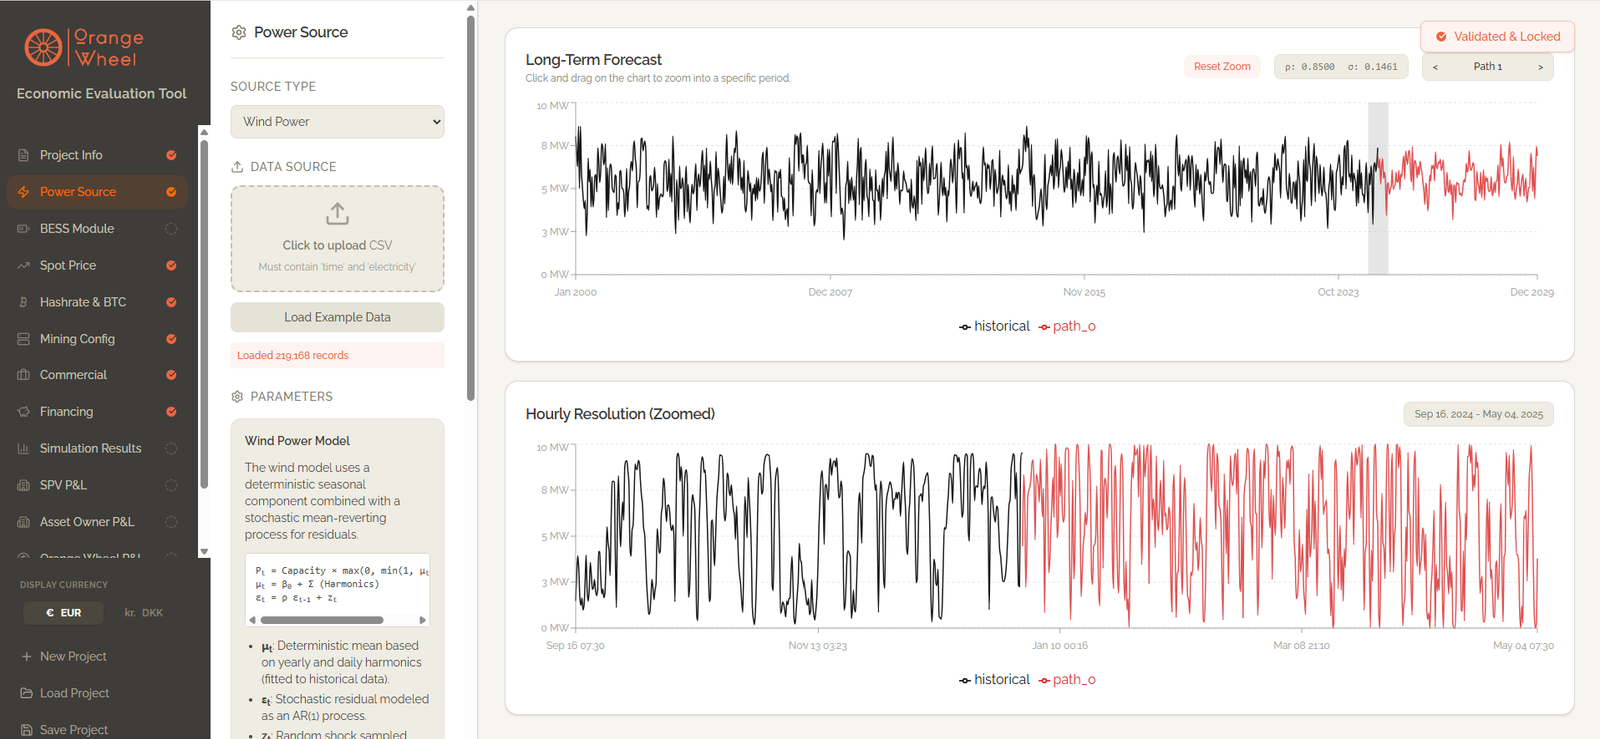This screenshot has height=739, width=1600.
Task: Open the BESS Module section
Action: pyautogui.click(x=97, y=229)
